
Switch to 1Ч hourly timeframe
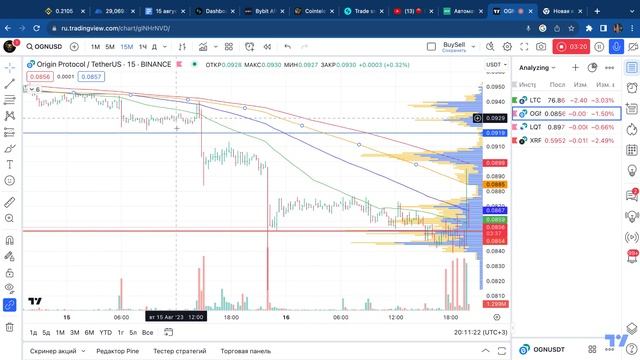[142, 47]
